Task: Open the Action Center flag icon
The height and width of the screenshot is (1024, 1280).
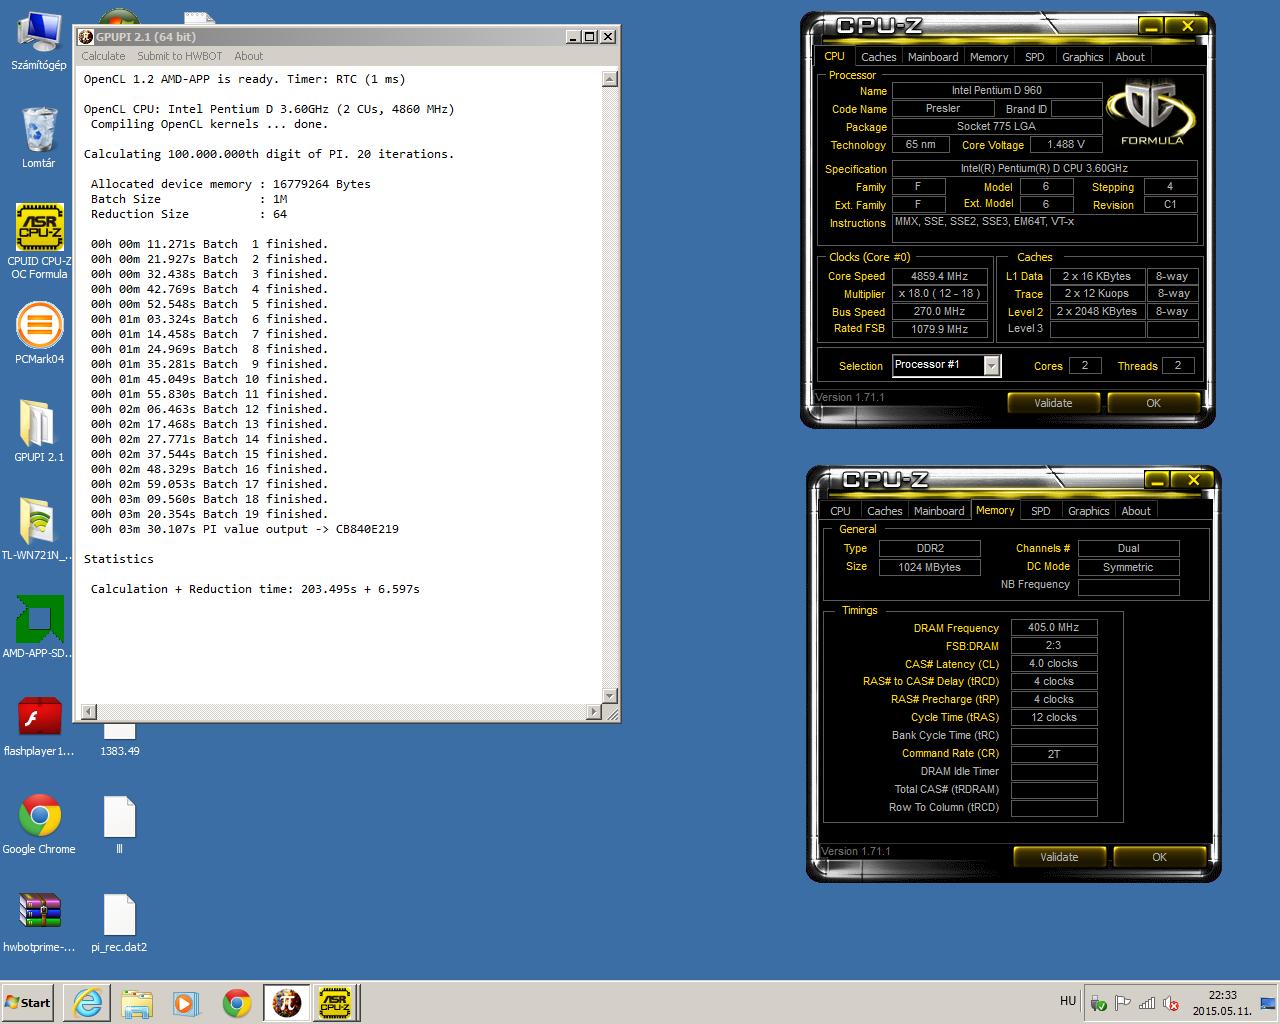Action: 1122,1003
